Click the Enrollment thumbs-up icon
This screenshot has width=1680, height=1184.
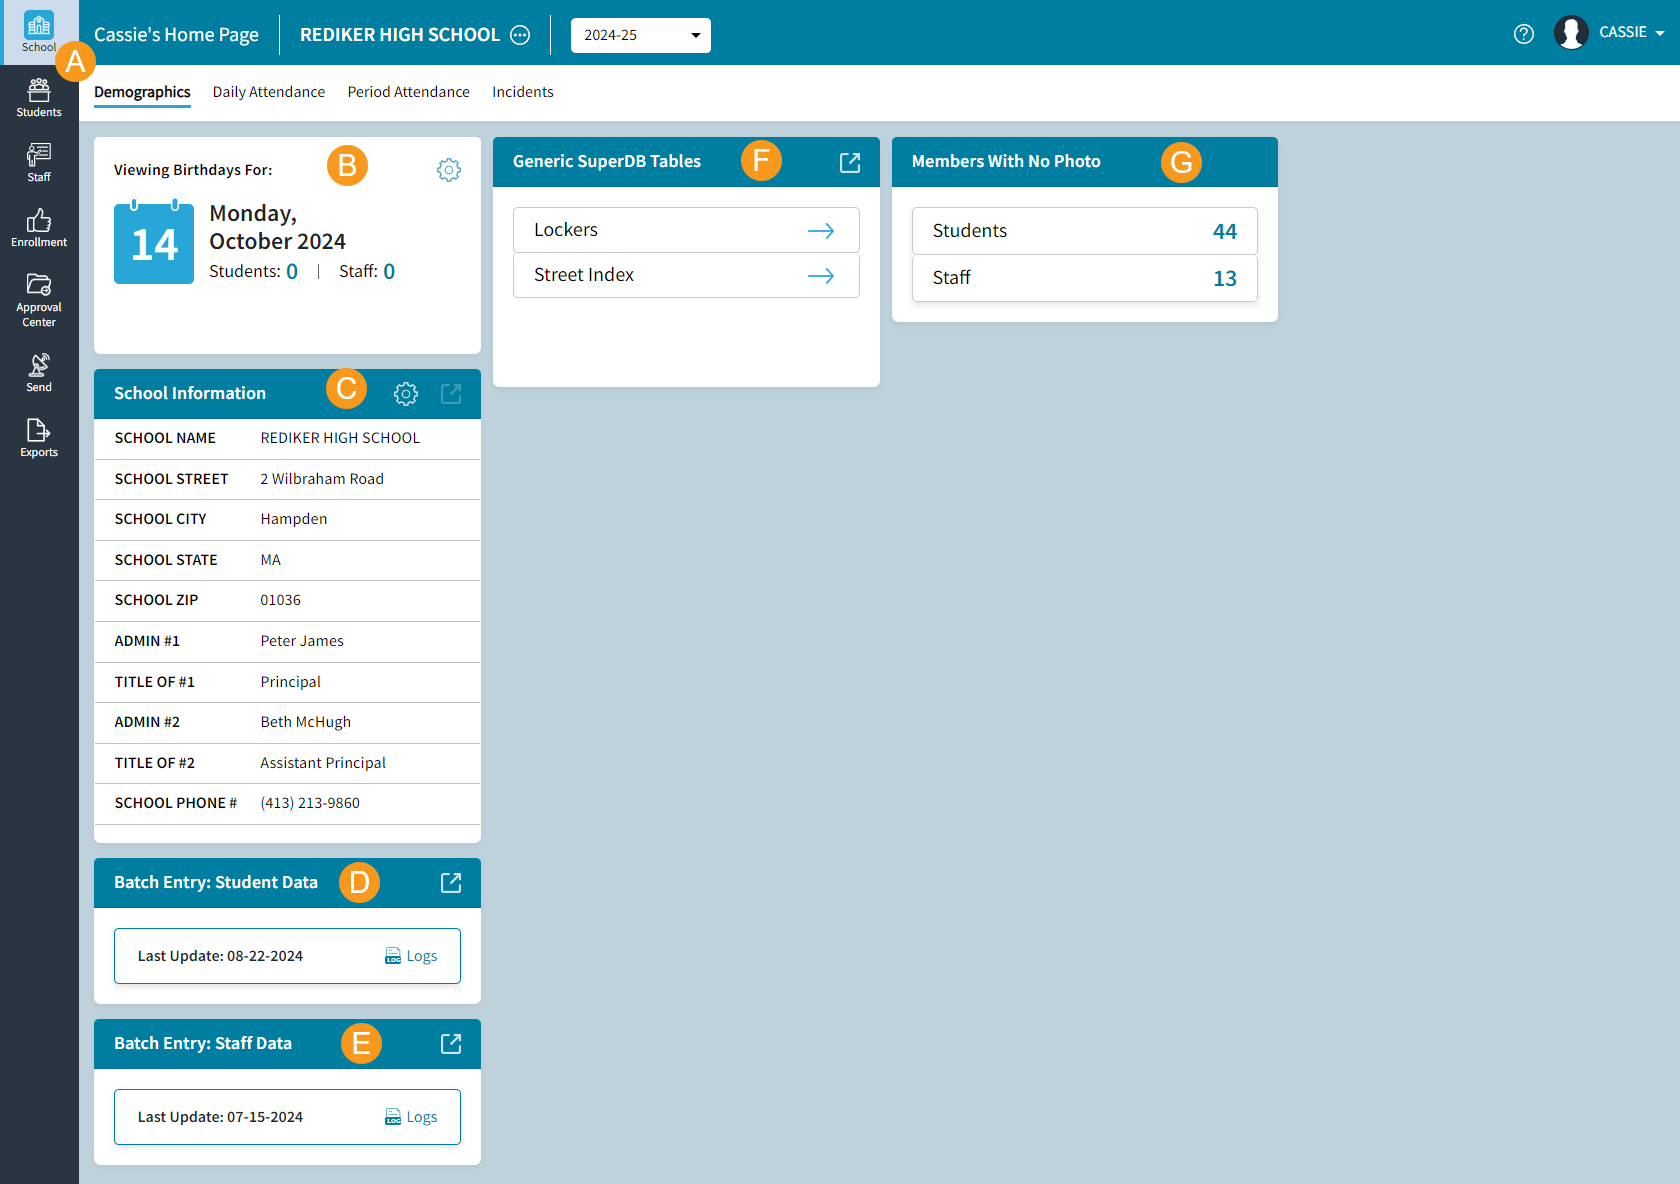(39, 226)
